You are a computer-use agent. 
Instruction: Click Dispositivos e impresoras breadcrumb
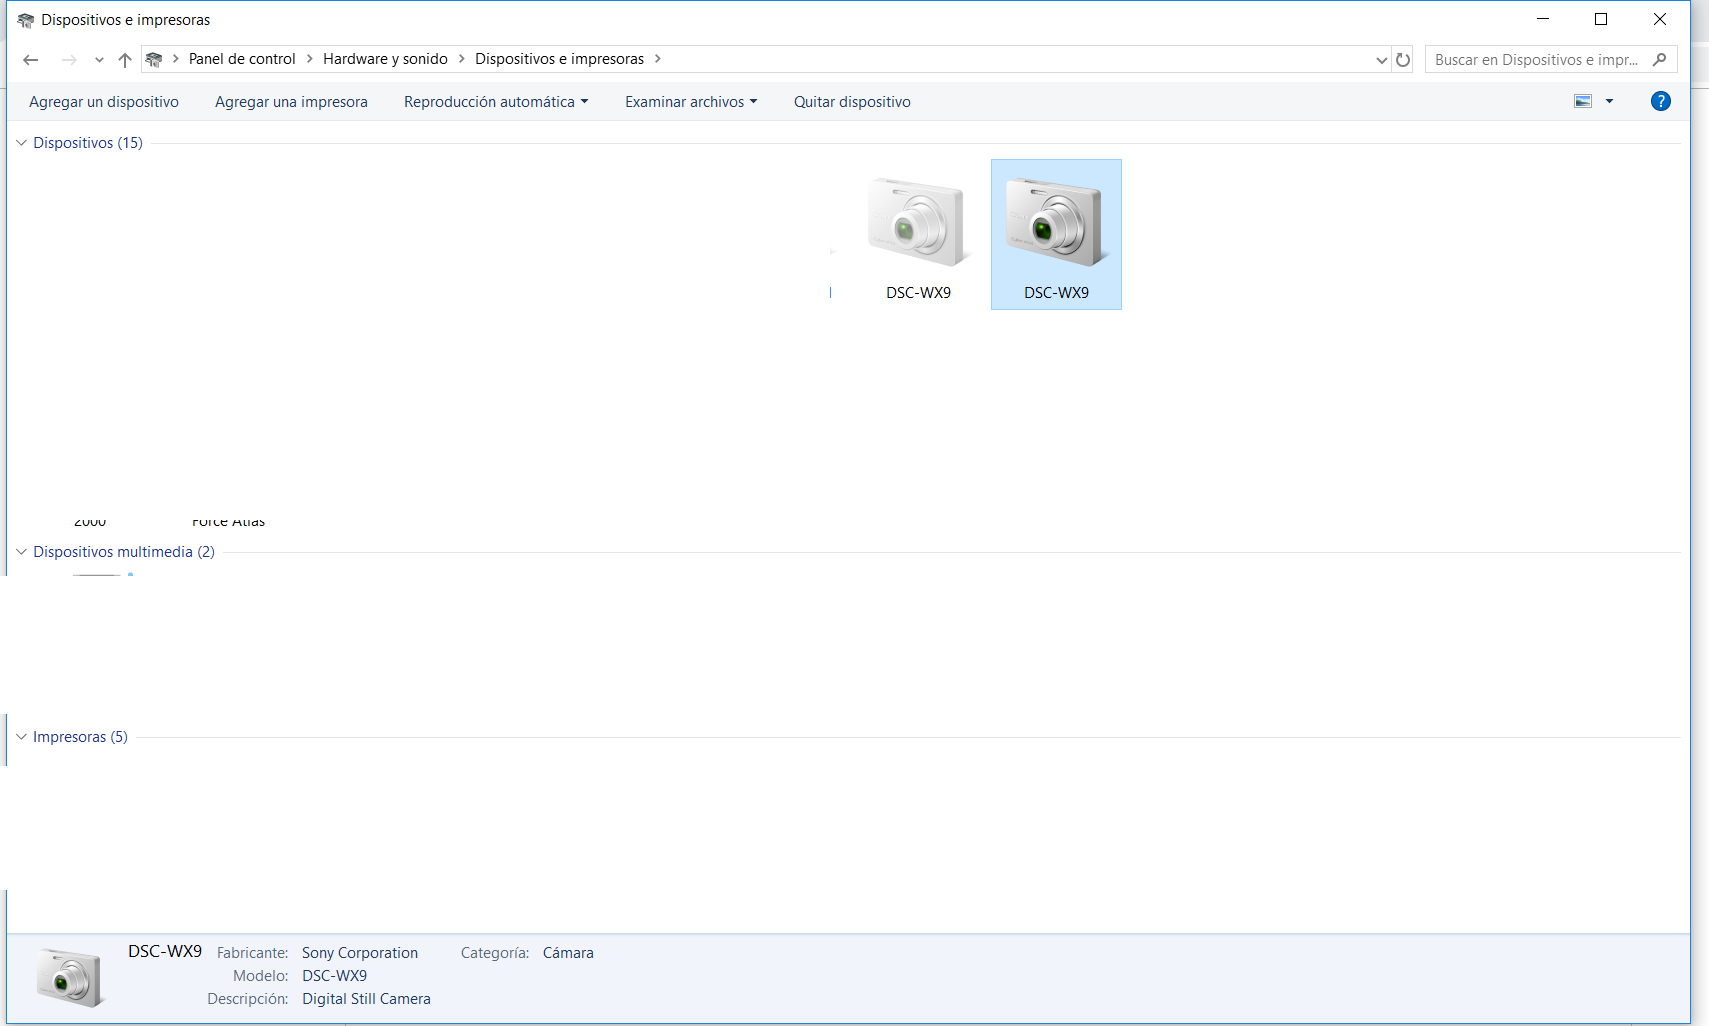tap(559, 59)
